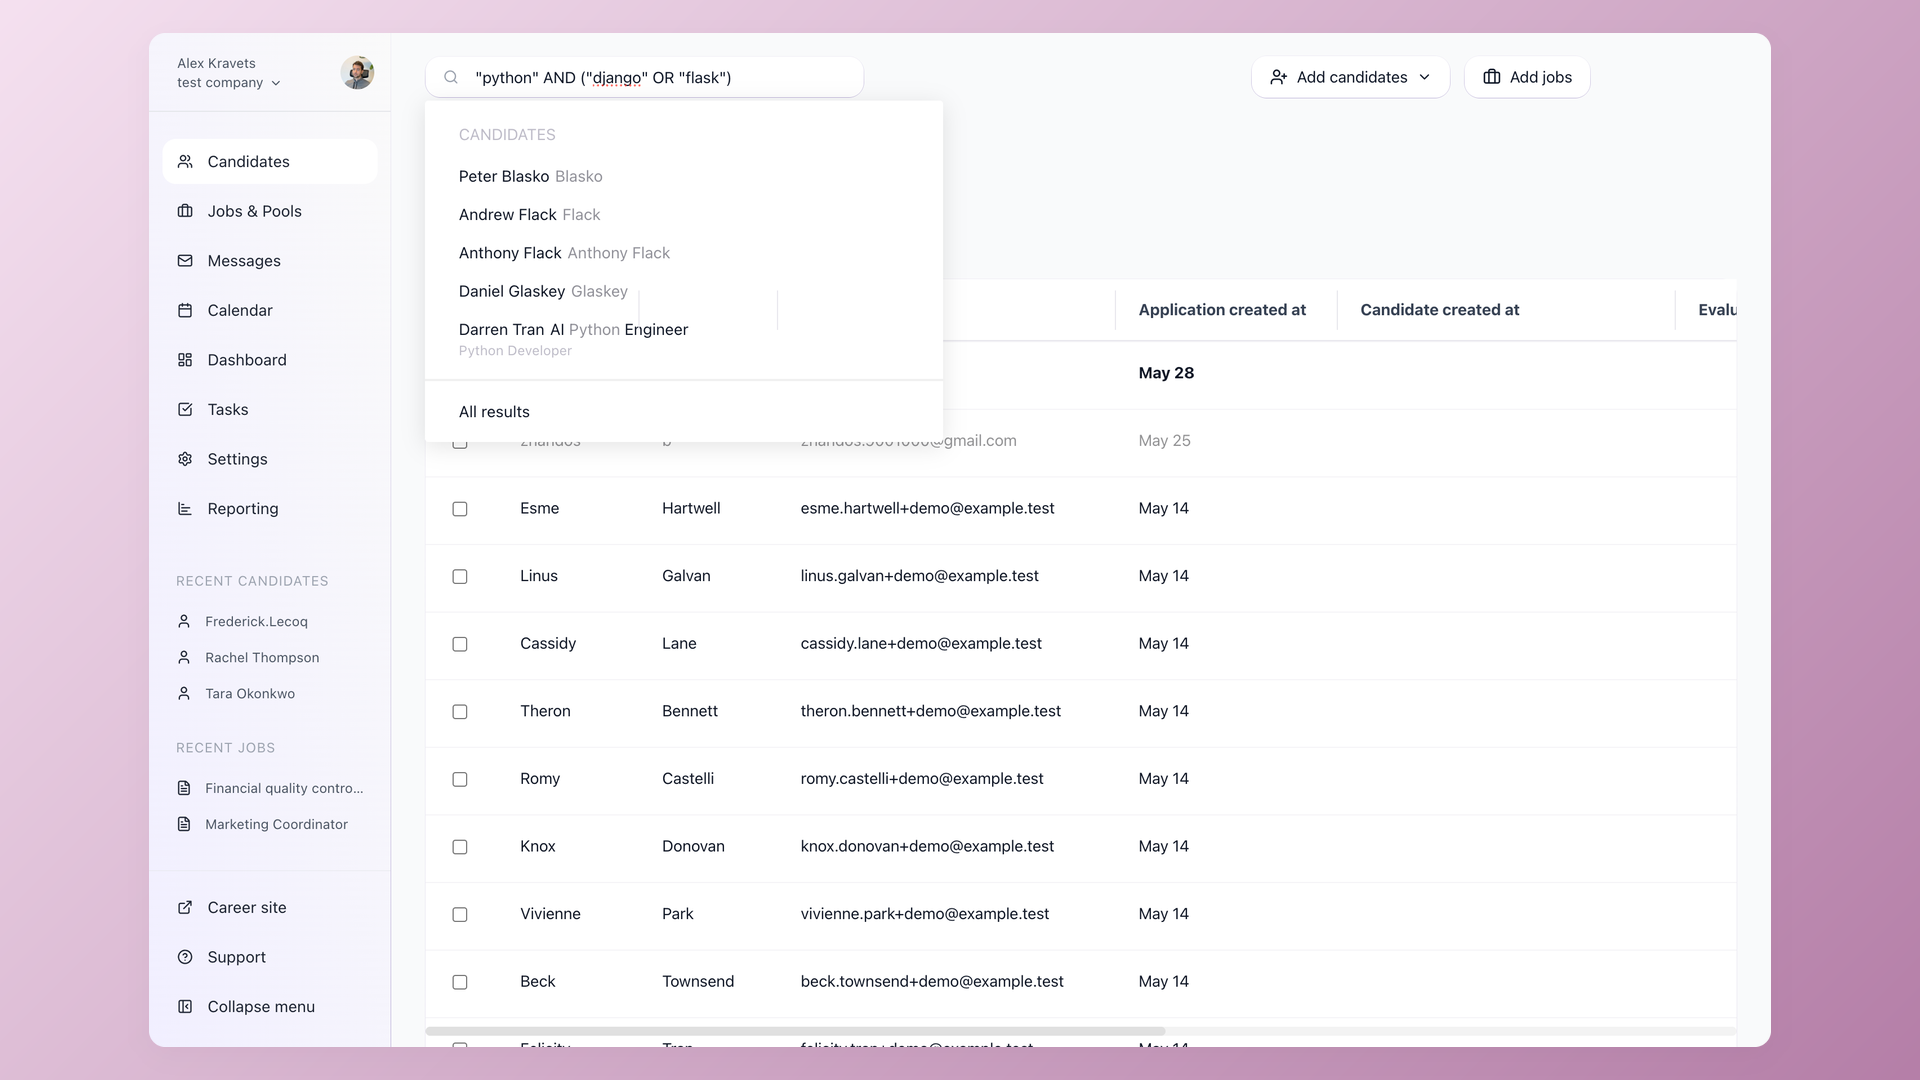This screenshot has height=1080, width=1920.
Task: Click the search magnifier icon
Action: 451,77
